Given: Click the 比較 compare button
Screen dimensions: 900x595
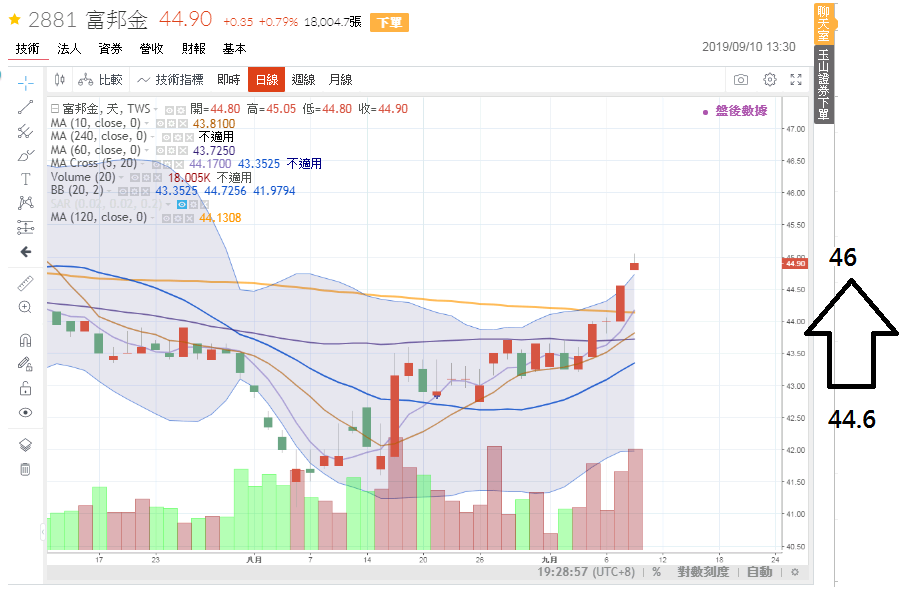Looking at the screenshot, I should click(100, 80).
